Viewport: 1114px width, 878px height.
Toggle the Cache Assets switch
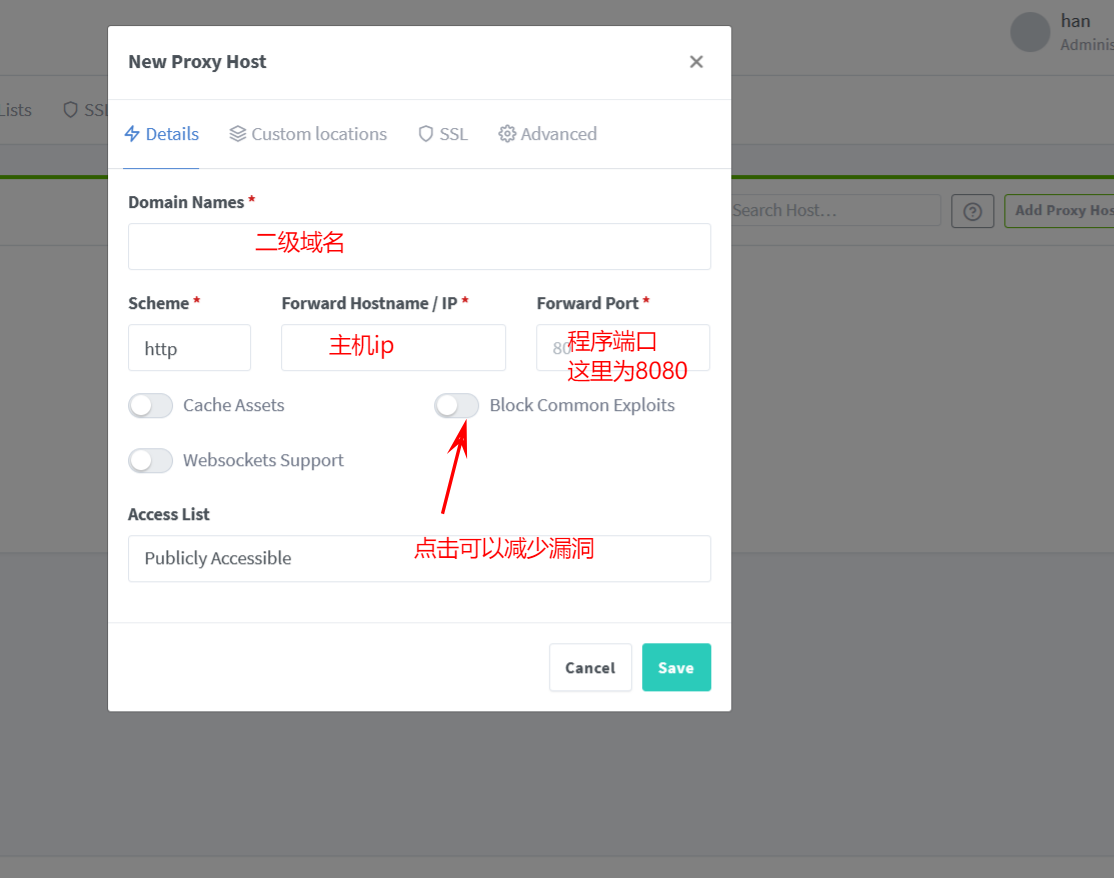(151, 406)
